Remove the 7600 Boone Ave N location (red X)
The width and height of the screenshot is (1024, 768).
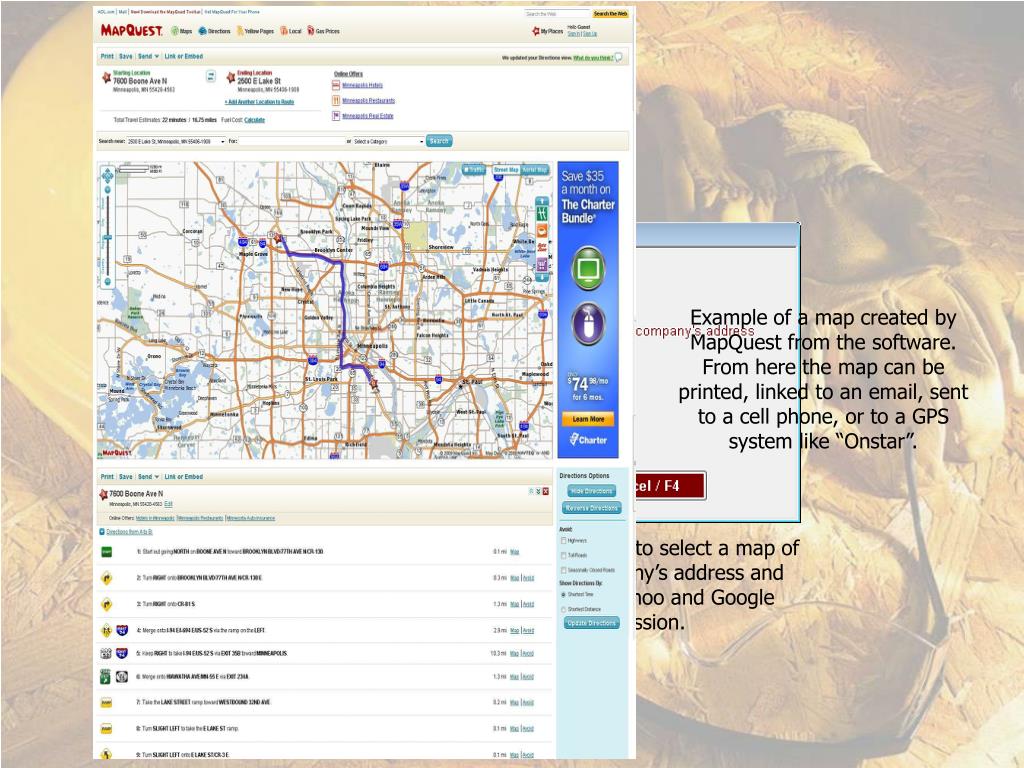(546, 491)
